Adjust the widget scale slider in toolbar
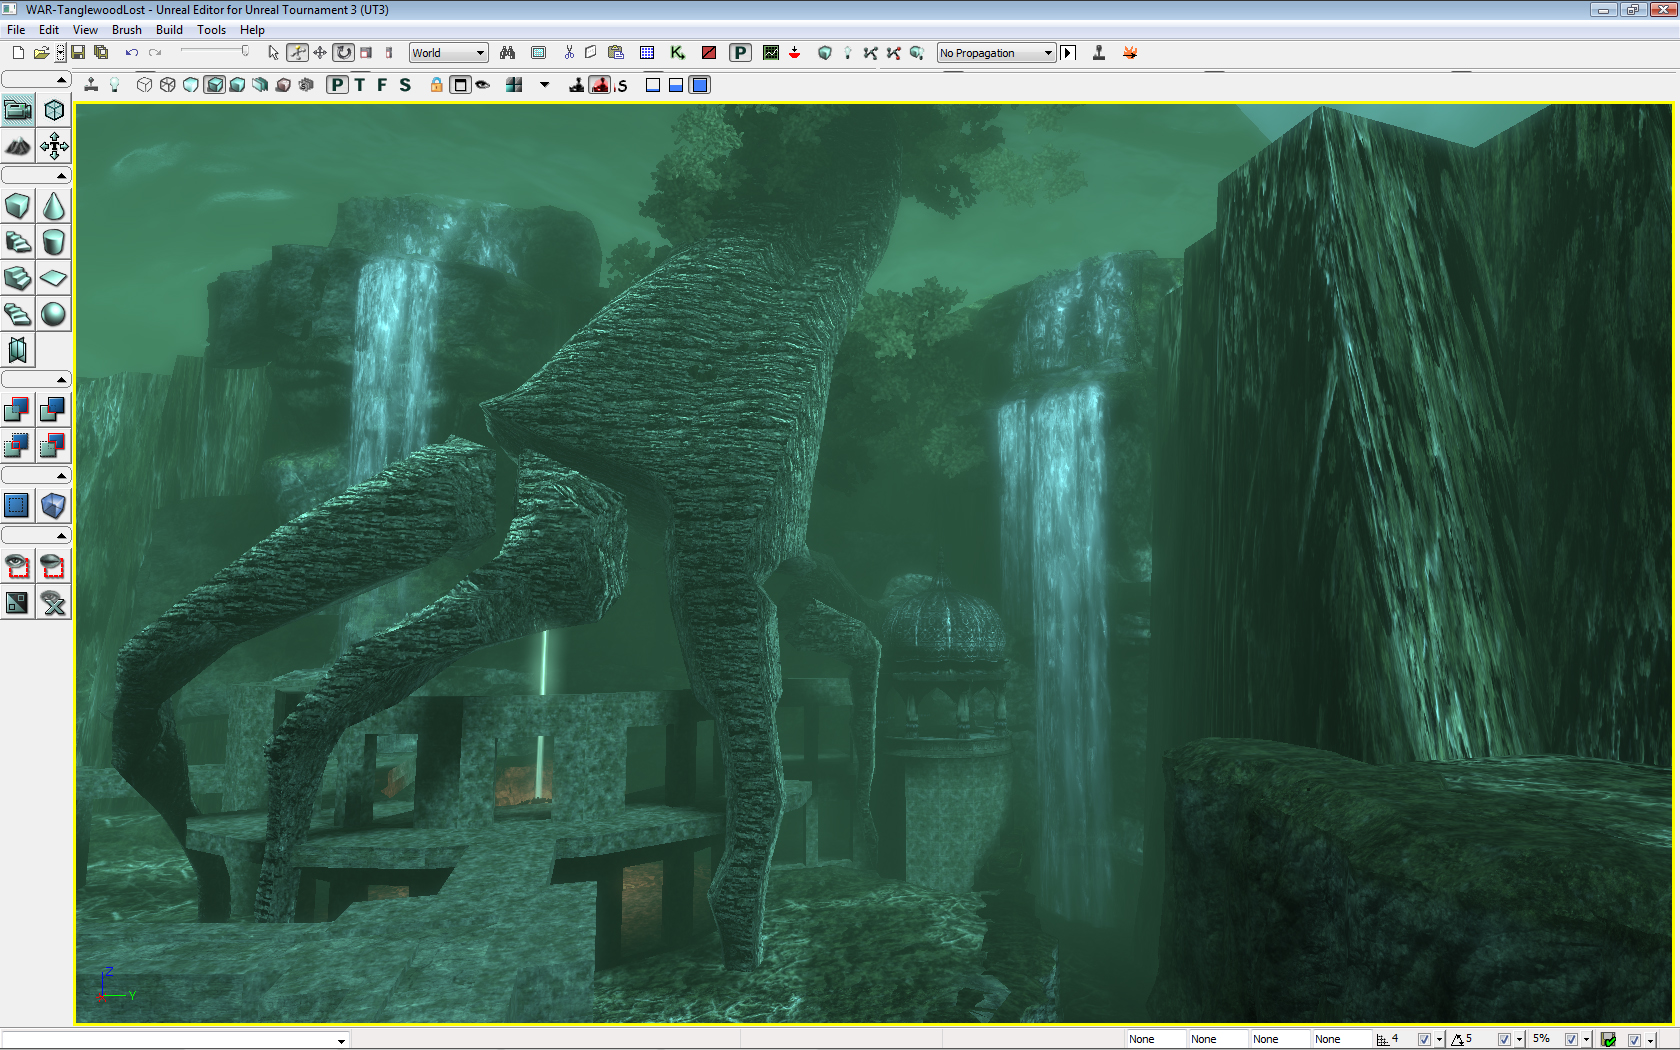The image size is (1680, 1050). coord(214,52)
